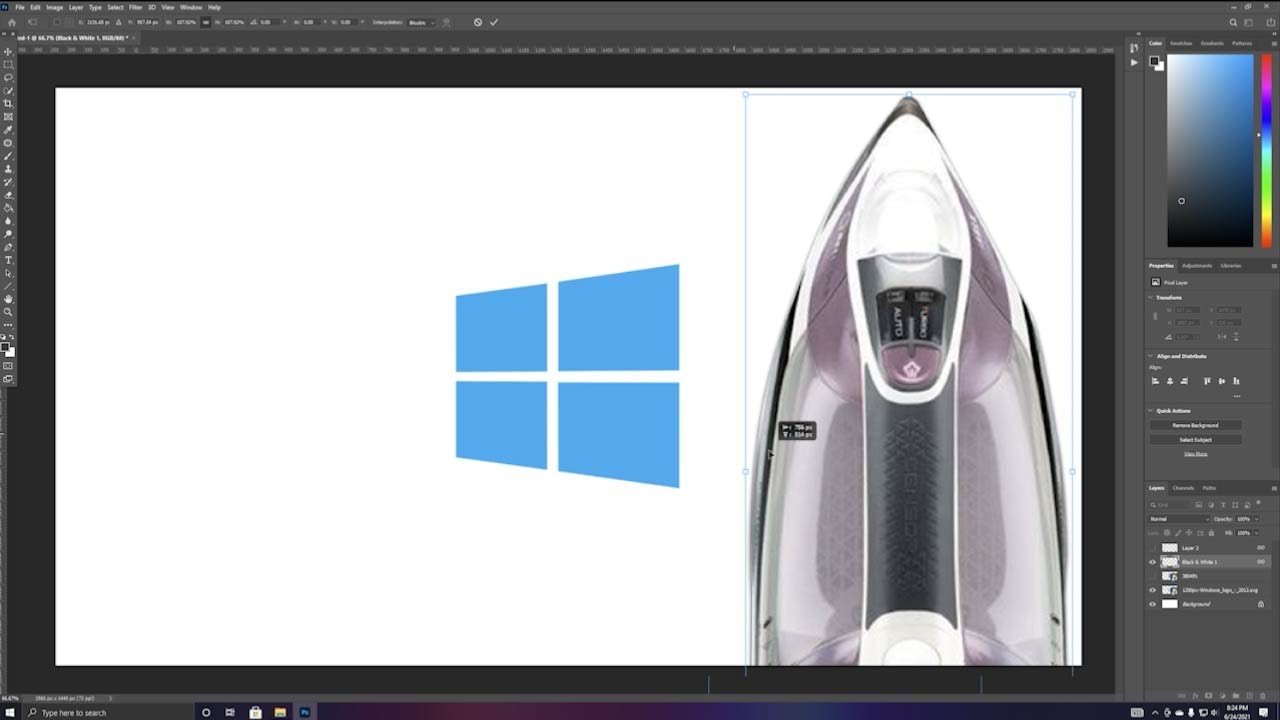
Task: Click the search icon at top right
Action: [x=1233, y=22]
